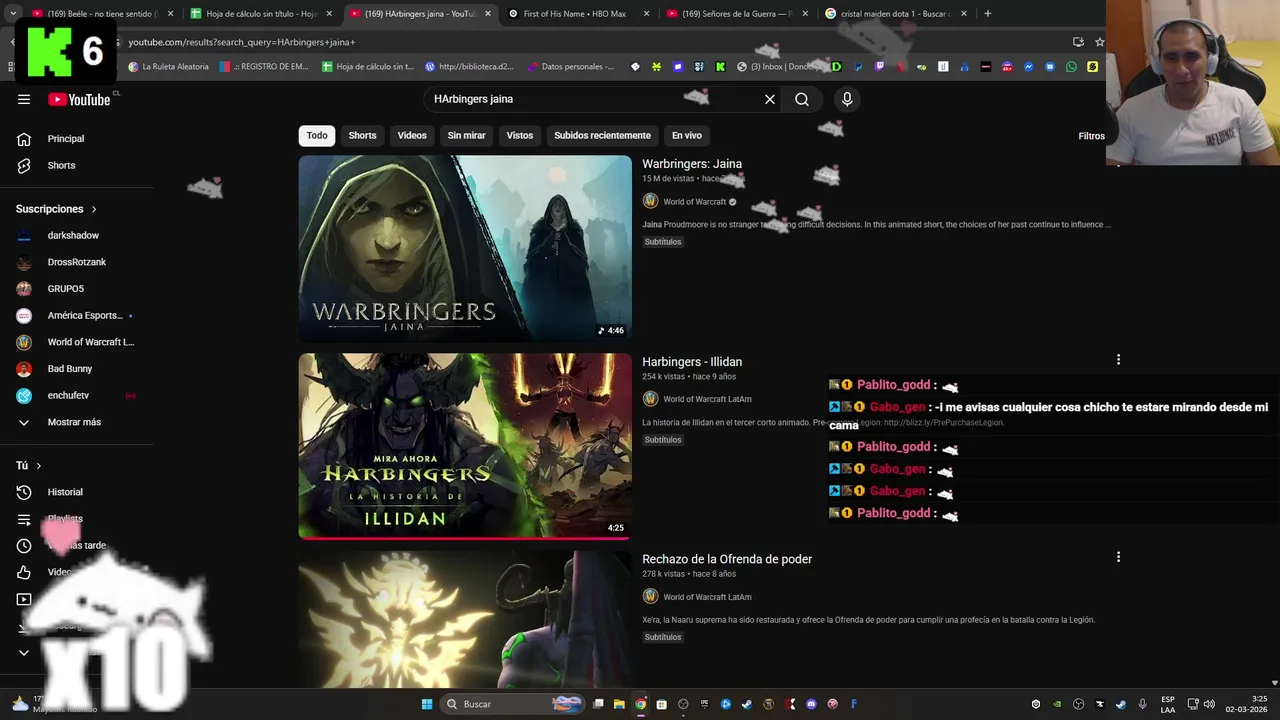
Task: Open World of Warcraft LatAm under Rechazo
Action: click(707, 597)
